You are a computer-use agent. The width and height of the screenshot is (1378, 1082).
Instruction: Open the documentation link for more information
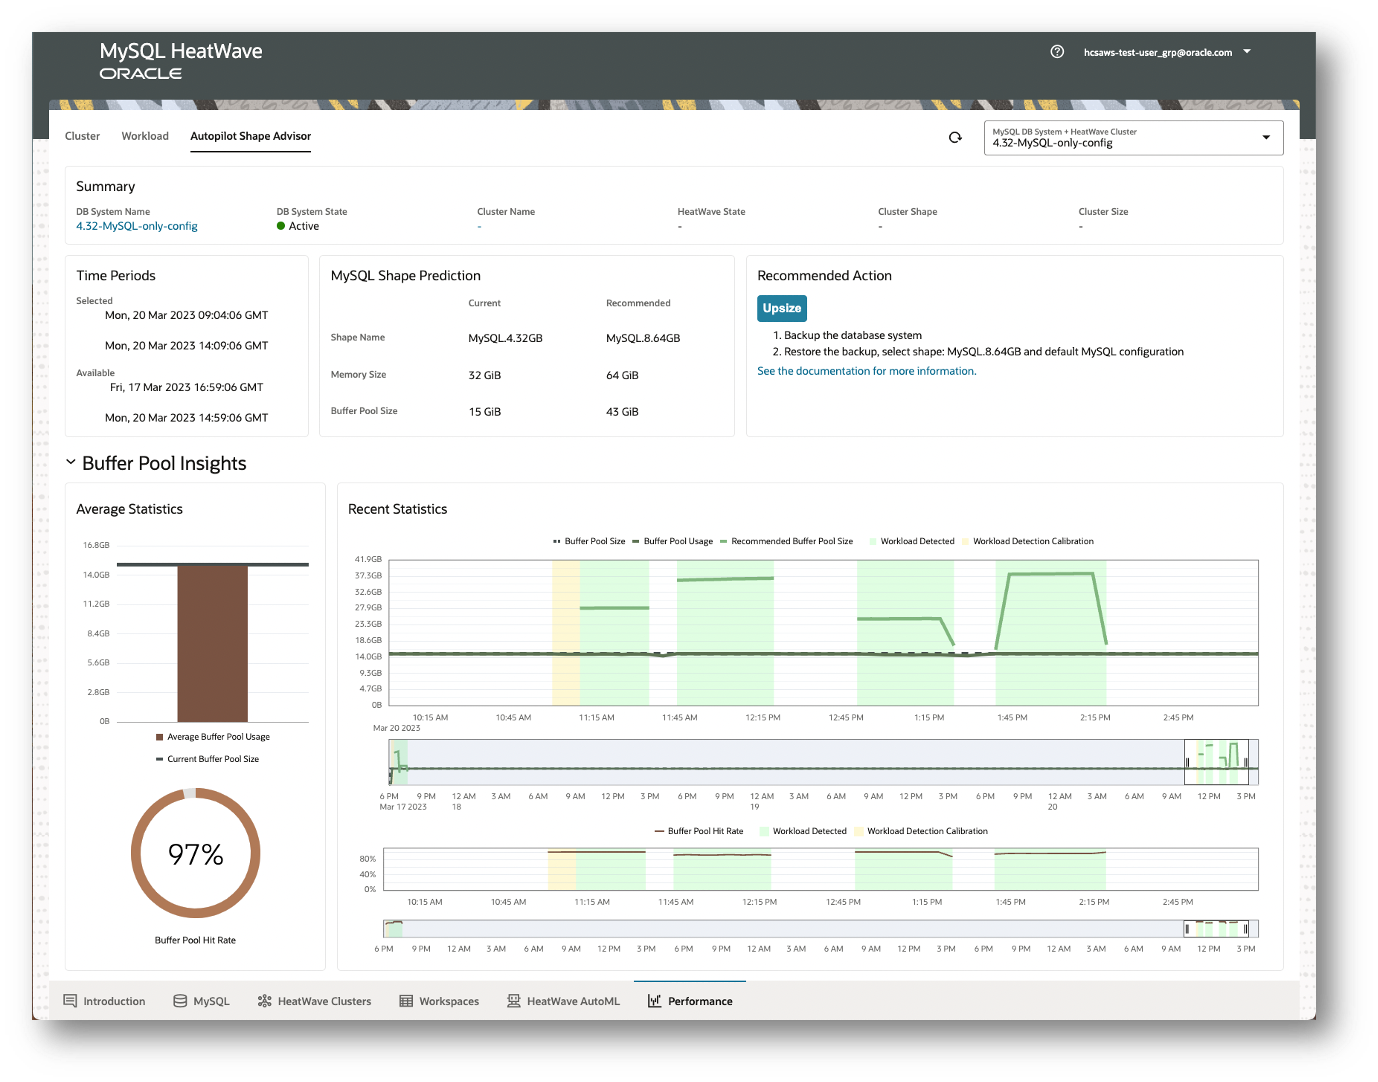point(866,370)
